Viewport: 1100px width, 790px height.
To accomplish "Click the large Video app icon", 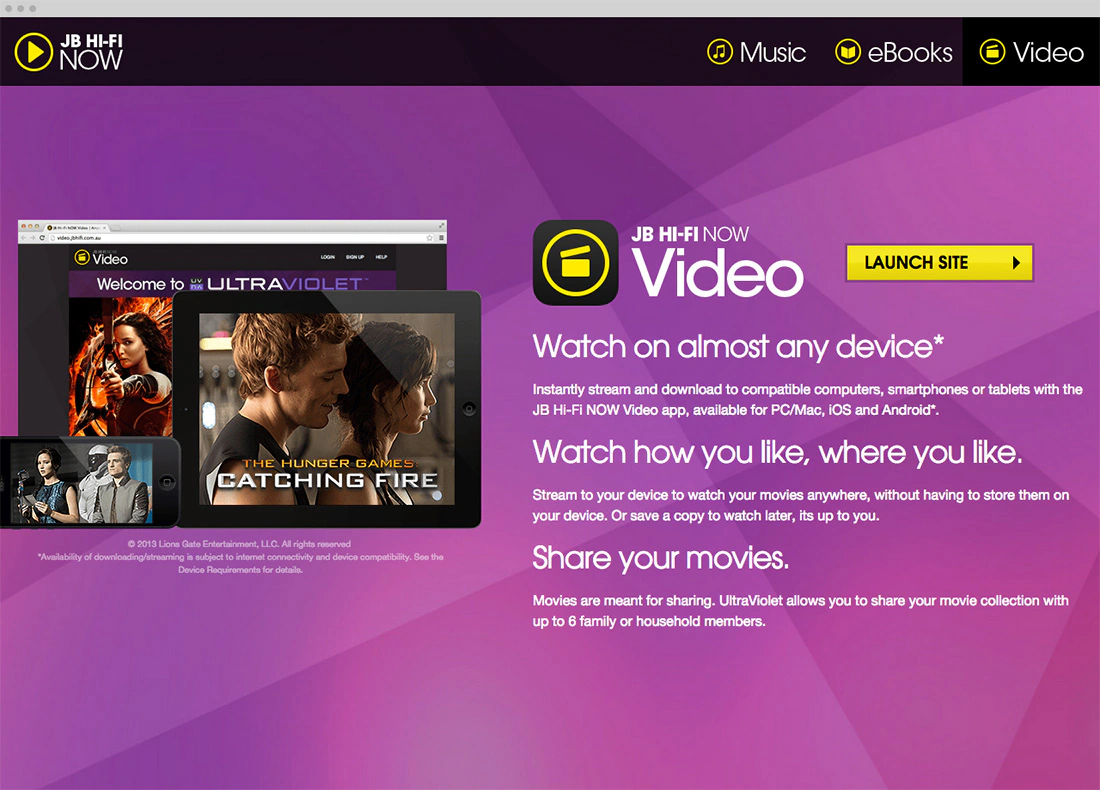I will pyautogui.click(x=575, y=262).
